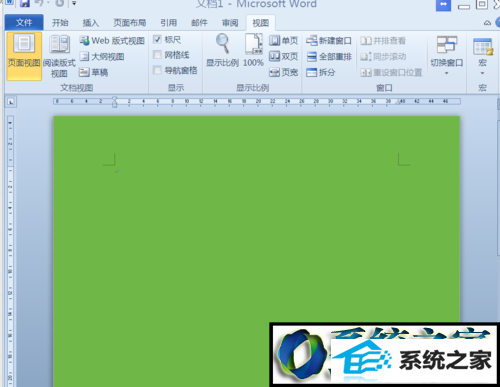Toggle the Ruler (标尺) checkbox

157,39
